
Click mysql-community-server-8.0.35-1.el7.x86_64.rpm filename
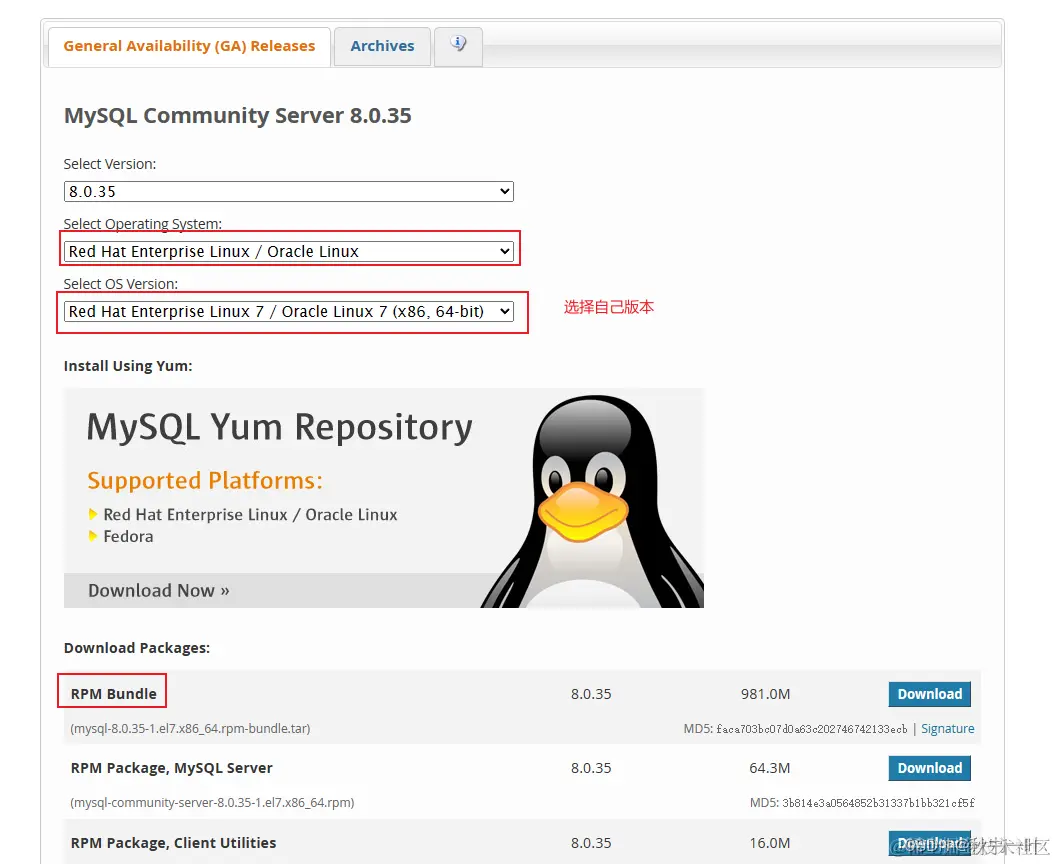point(212,803)
